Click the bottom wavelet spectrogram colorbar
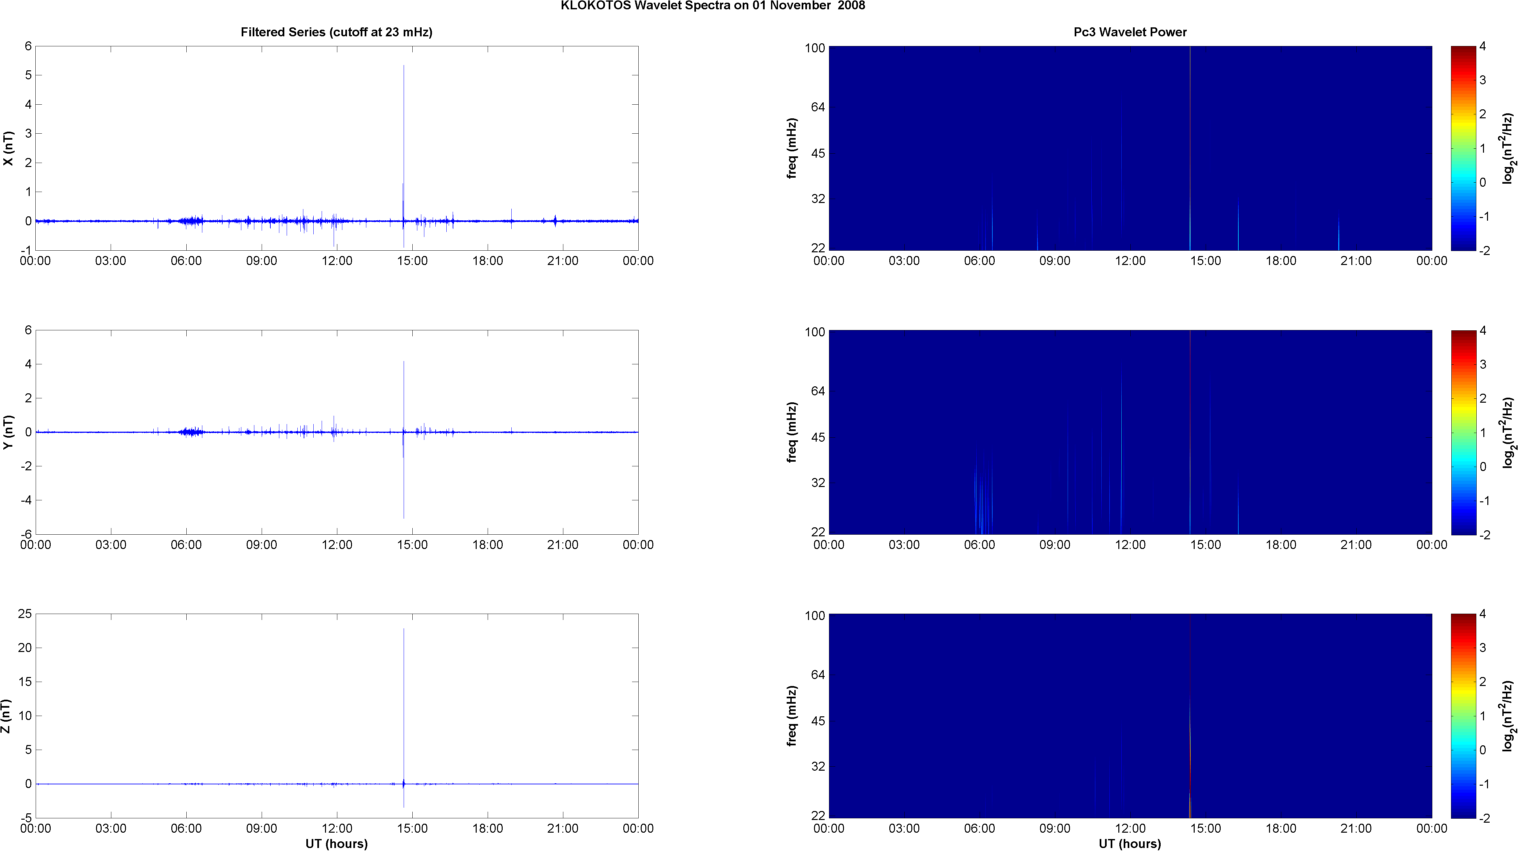Viewport: 1518px width, 851px height. point(1462,716)
